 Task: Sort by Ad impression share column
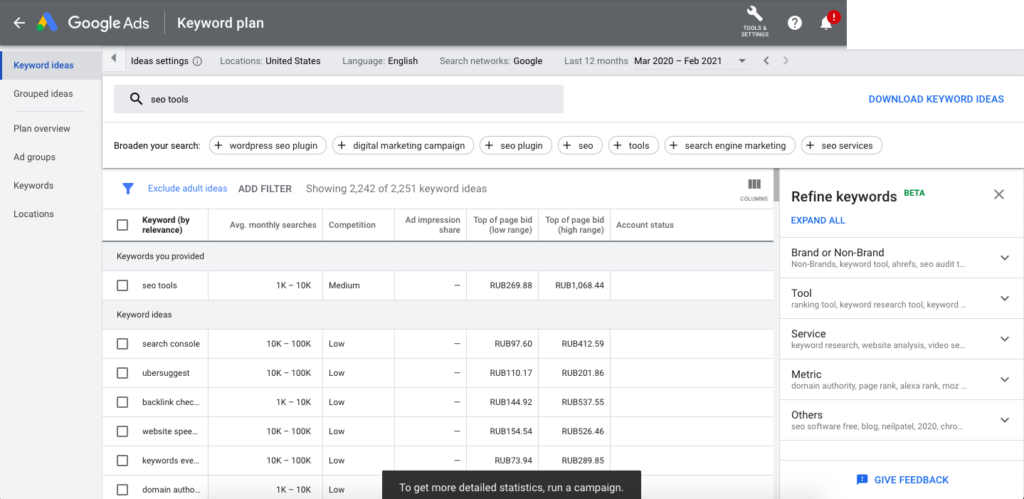(434, 225)
